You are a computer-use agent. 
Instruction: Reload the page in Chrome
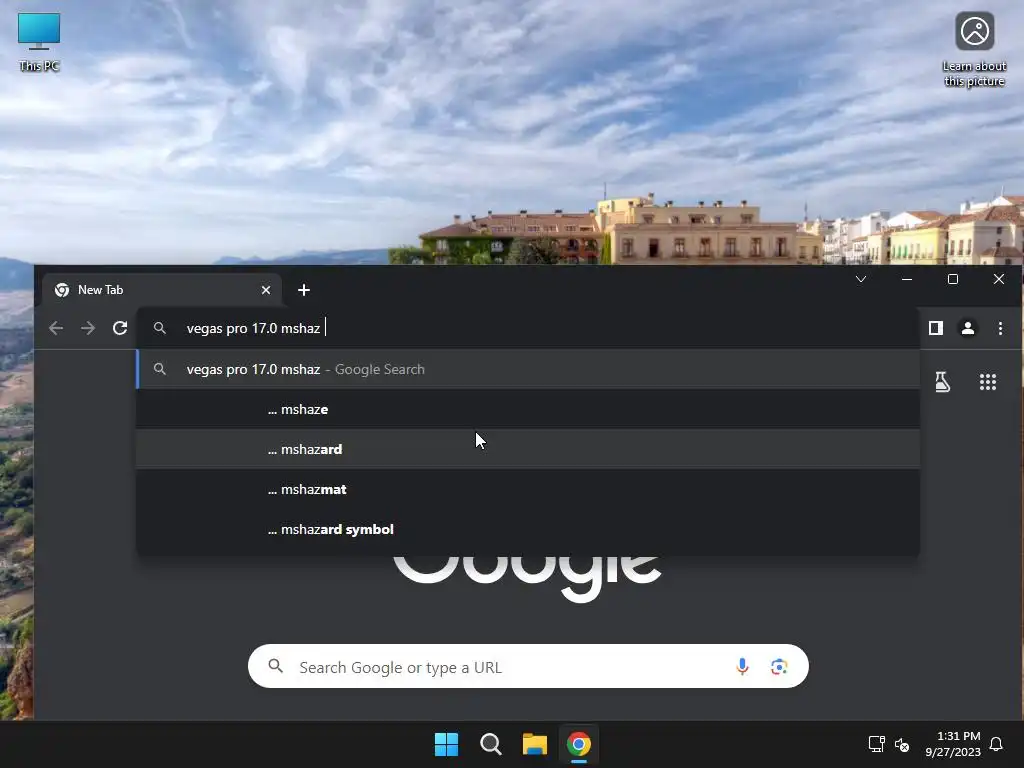[x=120, y=328]
